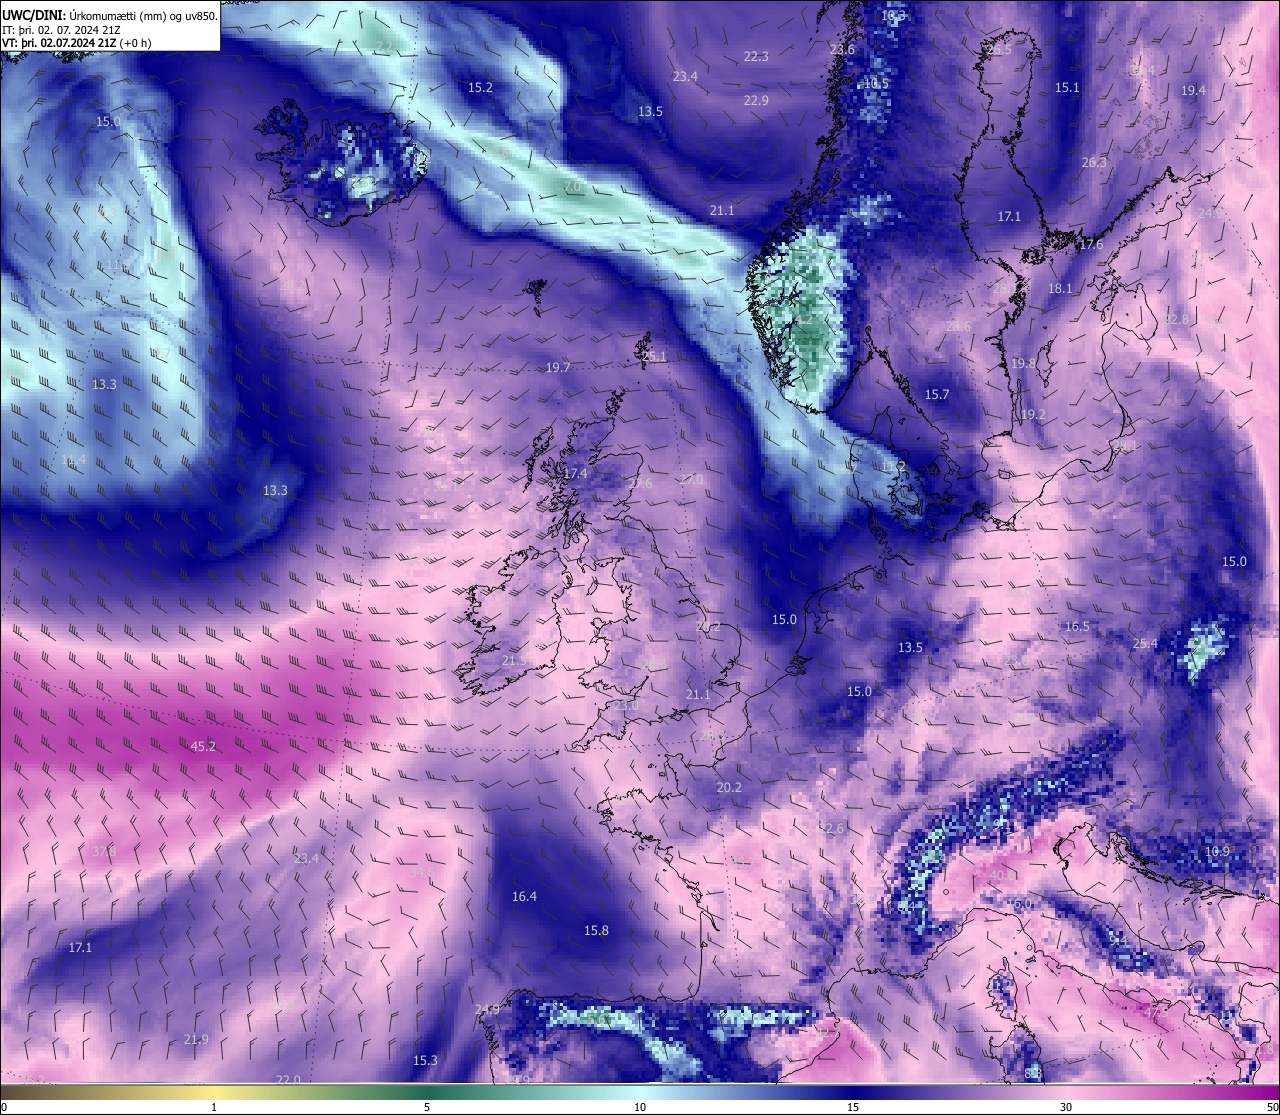Click the 16.5 value over Poland
1280x1115 pixels.
pyautogui.click(x=1077, y=626)
